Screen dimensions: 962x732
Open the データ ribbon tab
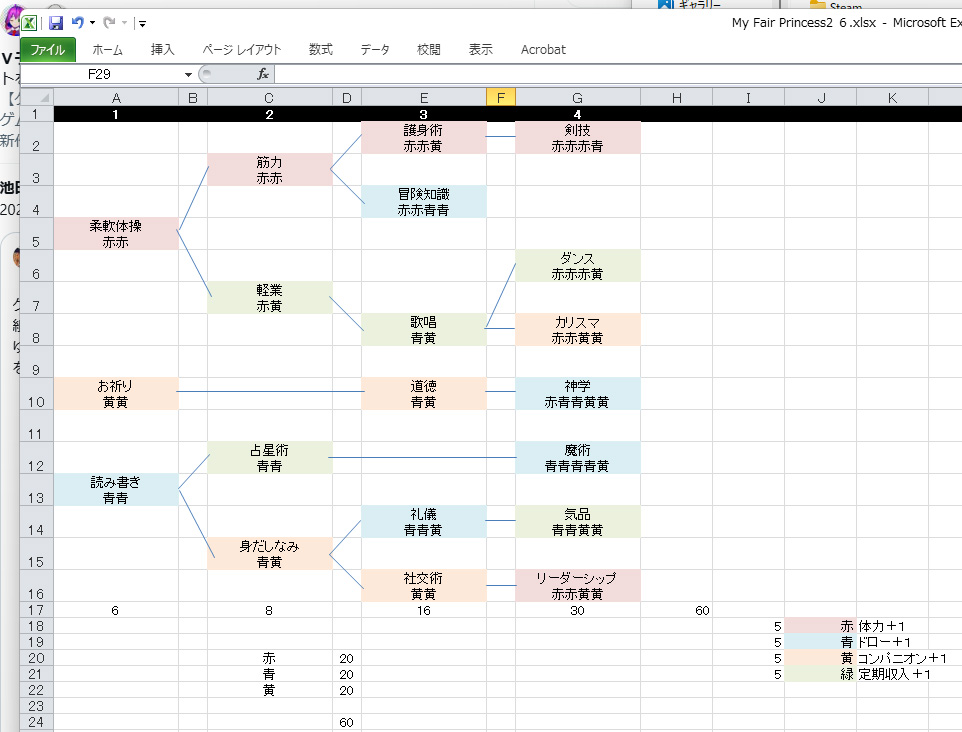(374, 50)
